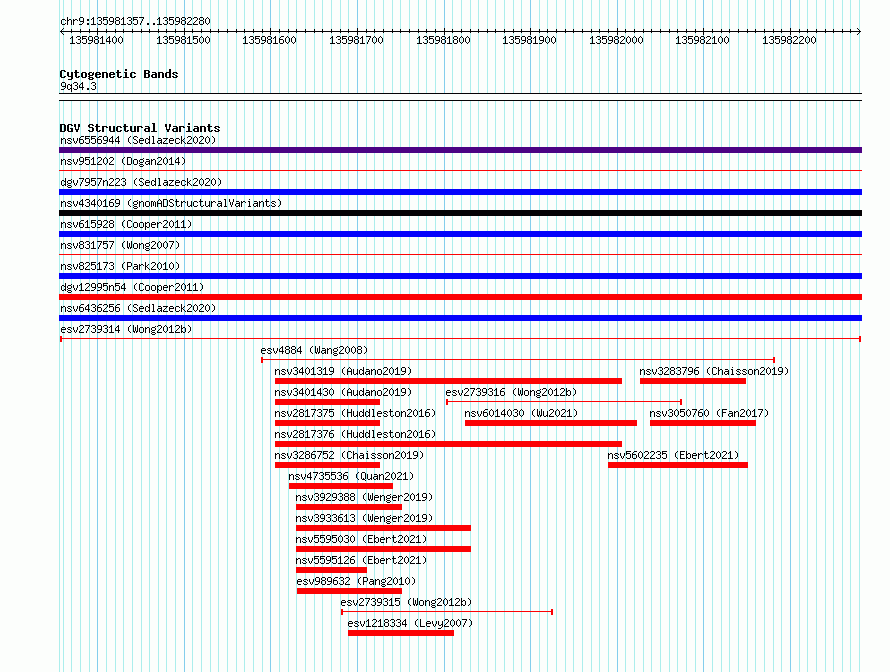890x672 pixels.
Task: Select the purple nsv6556944 variant bar
Action: pos(460,150)
